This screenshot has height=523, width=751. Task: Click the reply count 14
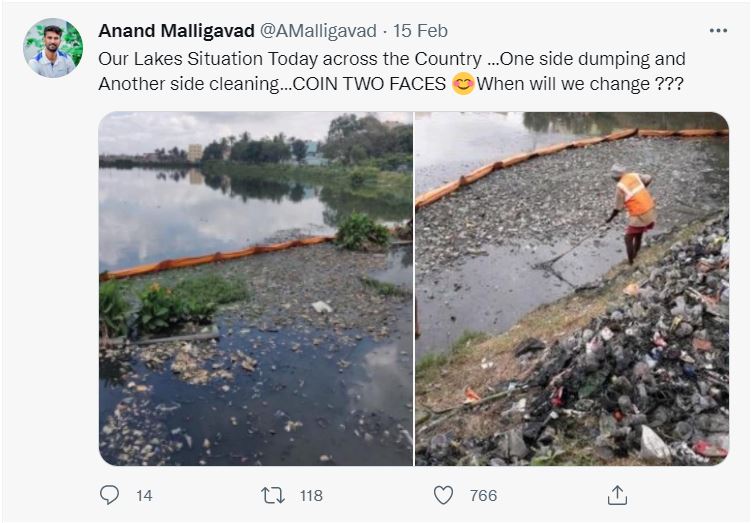144,495
